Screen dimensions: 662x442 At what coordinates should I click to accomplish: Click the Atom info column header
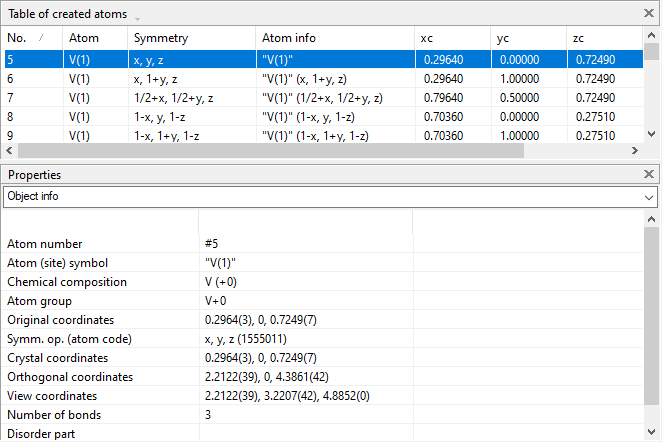[333, 37]
